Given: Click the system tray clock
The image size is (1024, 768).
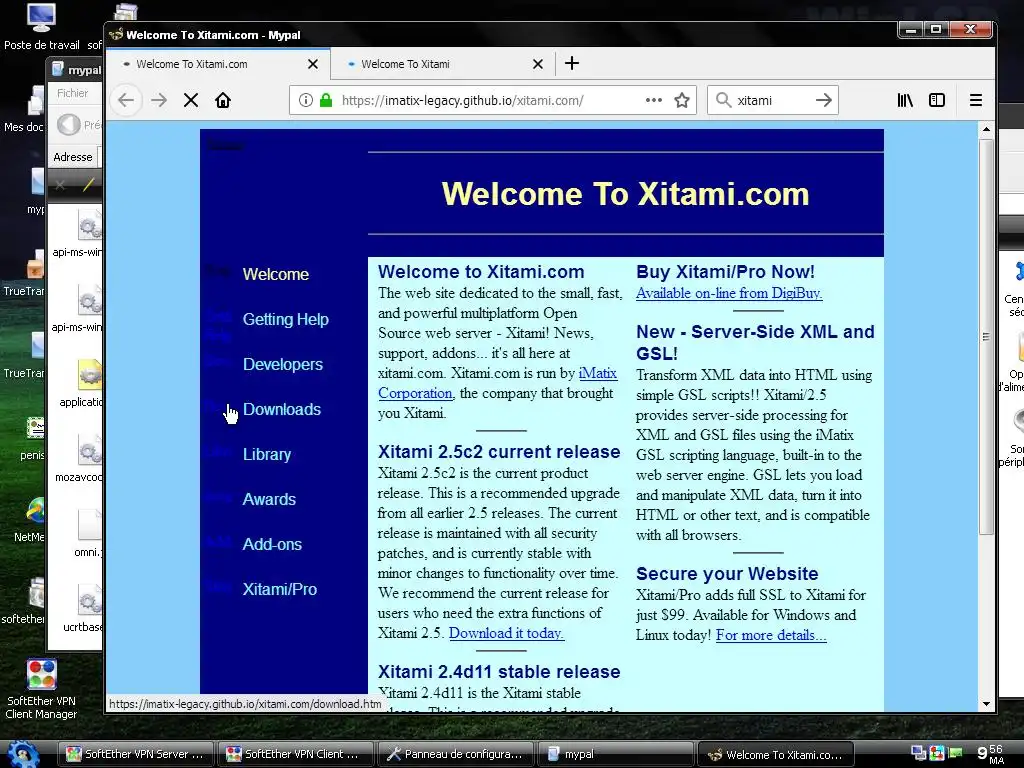Looking at the screenshot, I should [990, 754].
